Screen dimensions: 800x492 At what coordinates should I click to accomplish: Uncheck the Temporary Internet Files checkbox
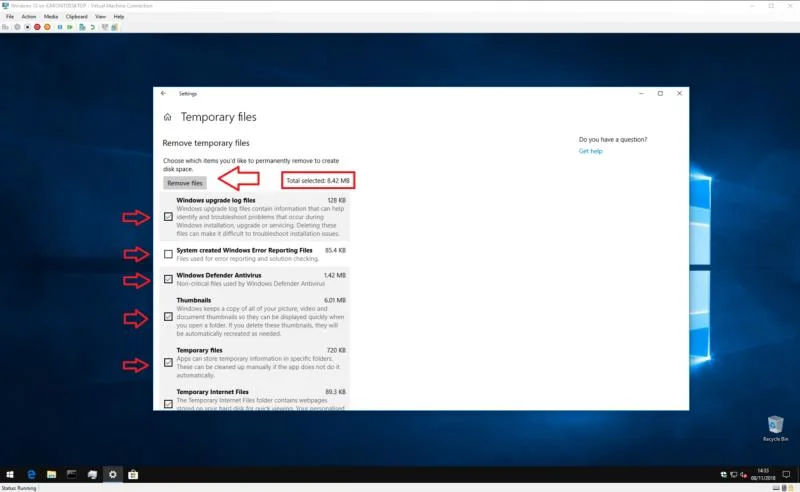(x=168, y=404)
